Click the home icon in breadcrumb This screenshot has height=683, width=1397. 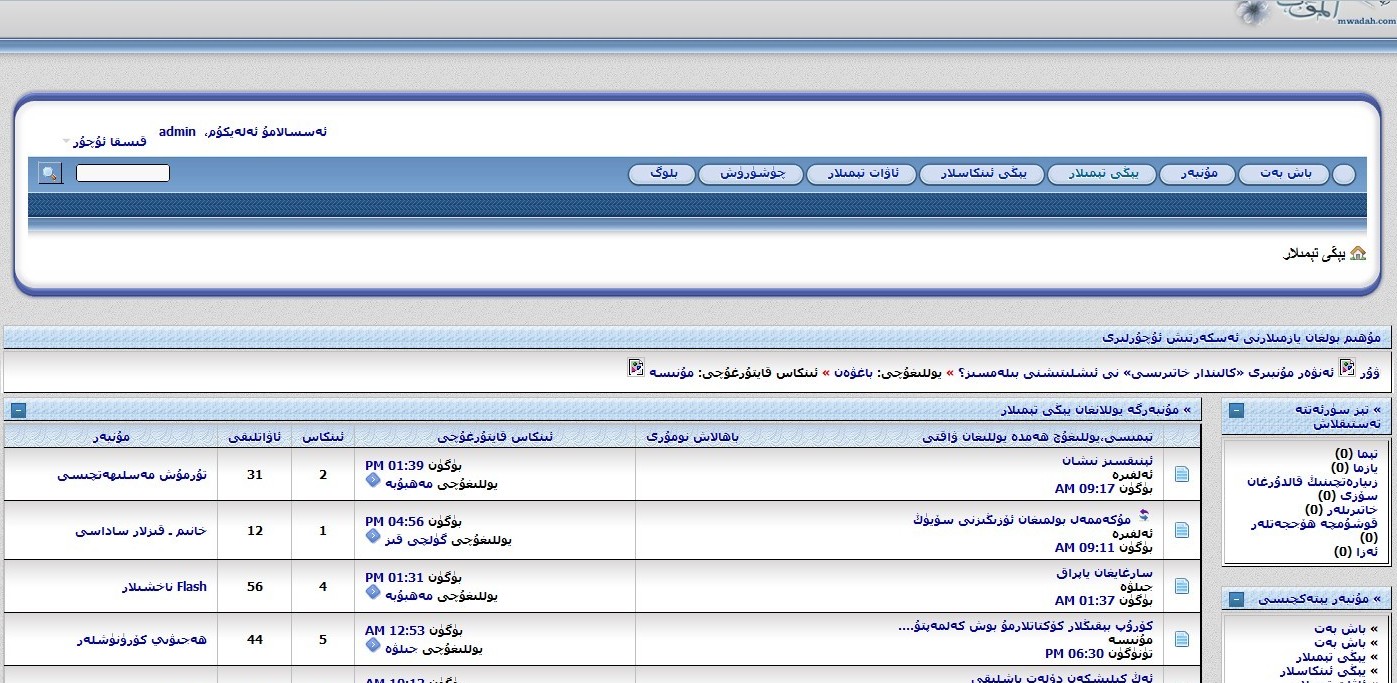point(1357,254)
